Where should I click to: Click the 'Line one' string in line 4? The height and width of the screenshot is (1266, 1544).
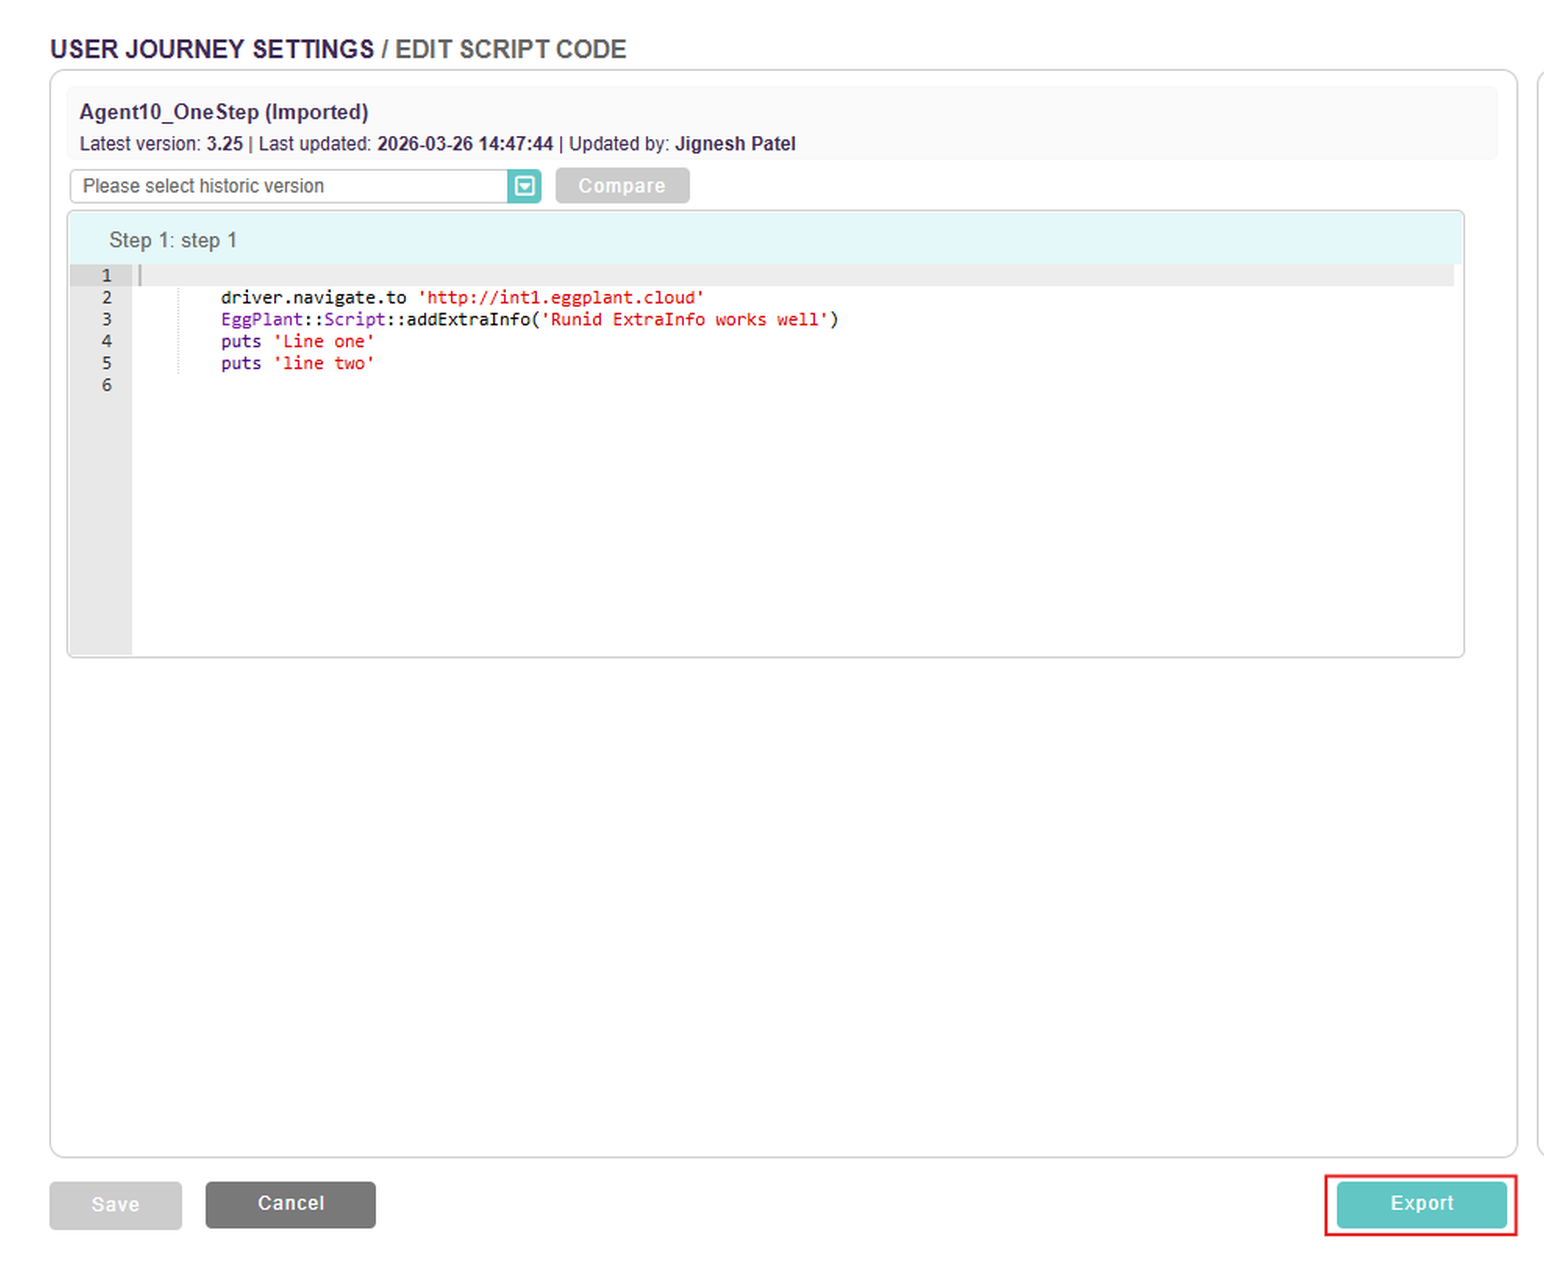[324, 341]
